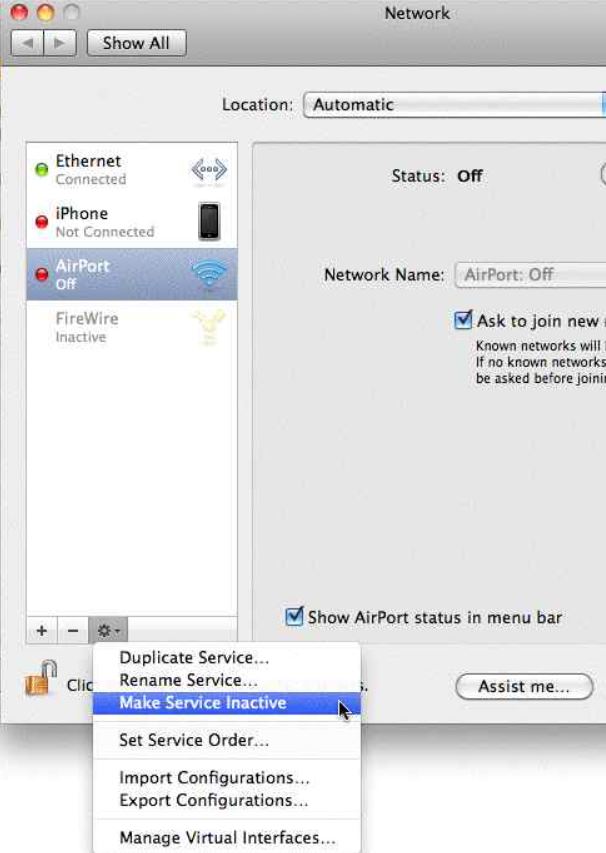
Task: Click the red iPhone status dot
Action: click(42, 222)
